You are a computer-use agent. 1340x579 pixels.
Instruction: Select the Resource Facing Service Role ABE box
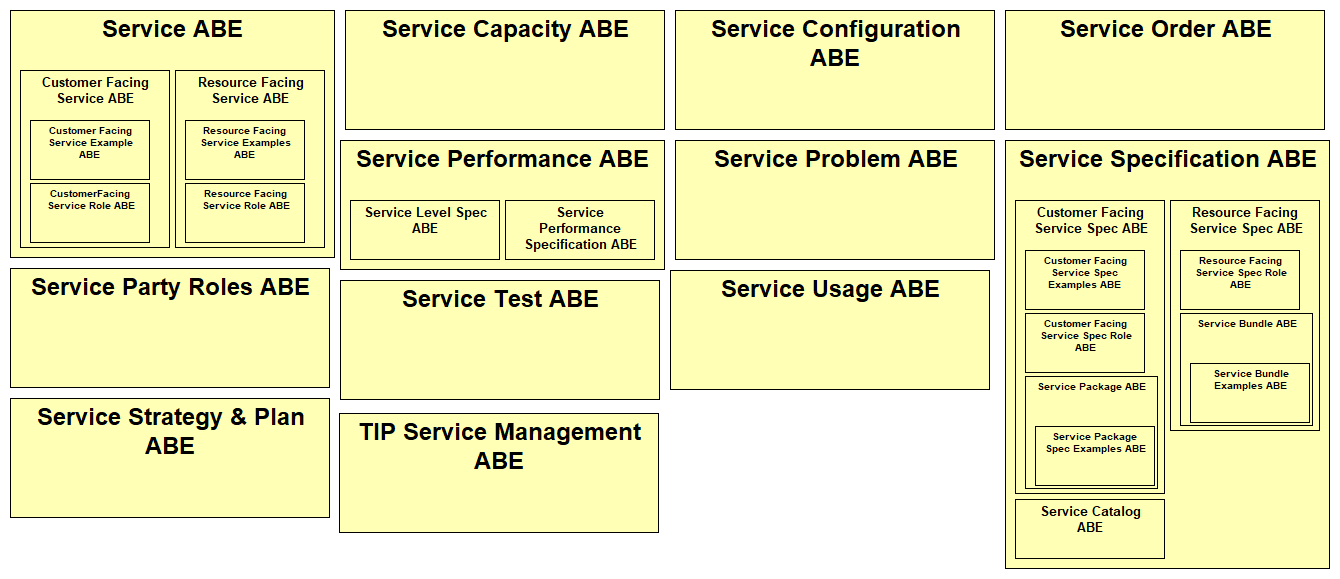pyautogui.click(x=245, y=213)
